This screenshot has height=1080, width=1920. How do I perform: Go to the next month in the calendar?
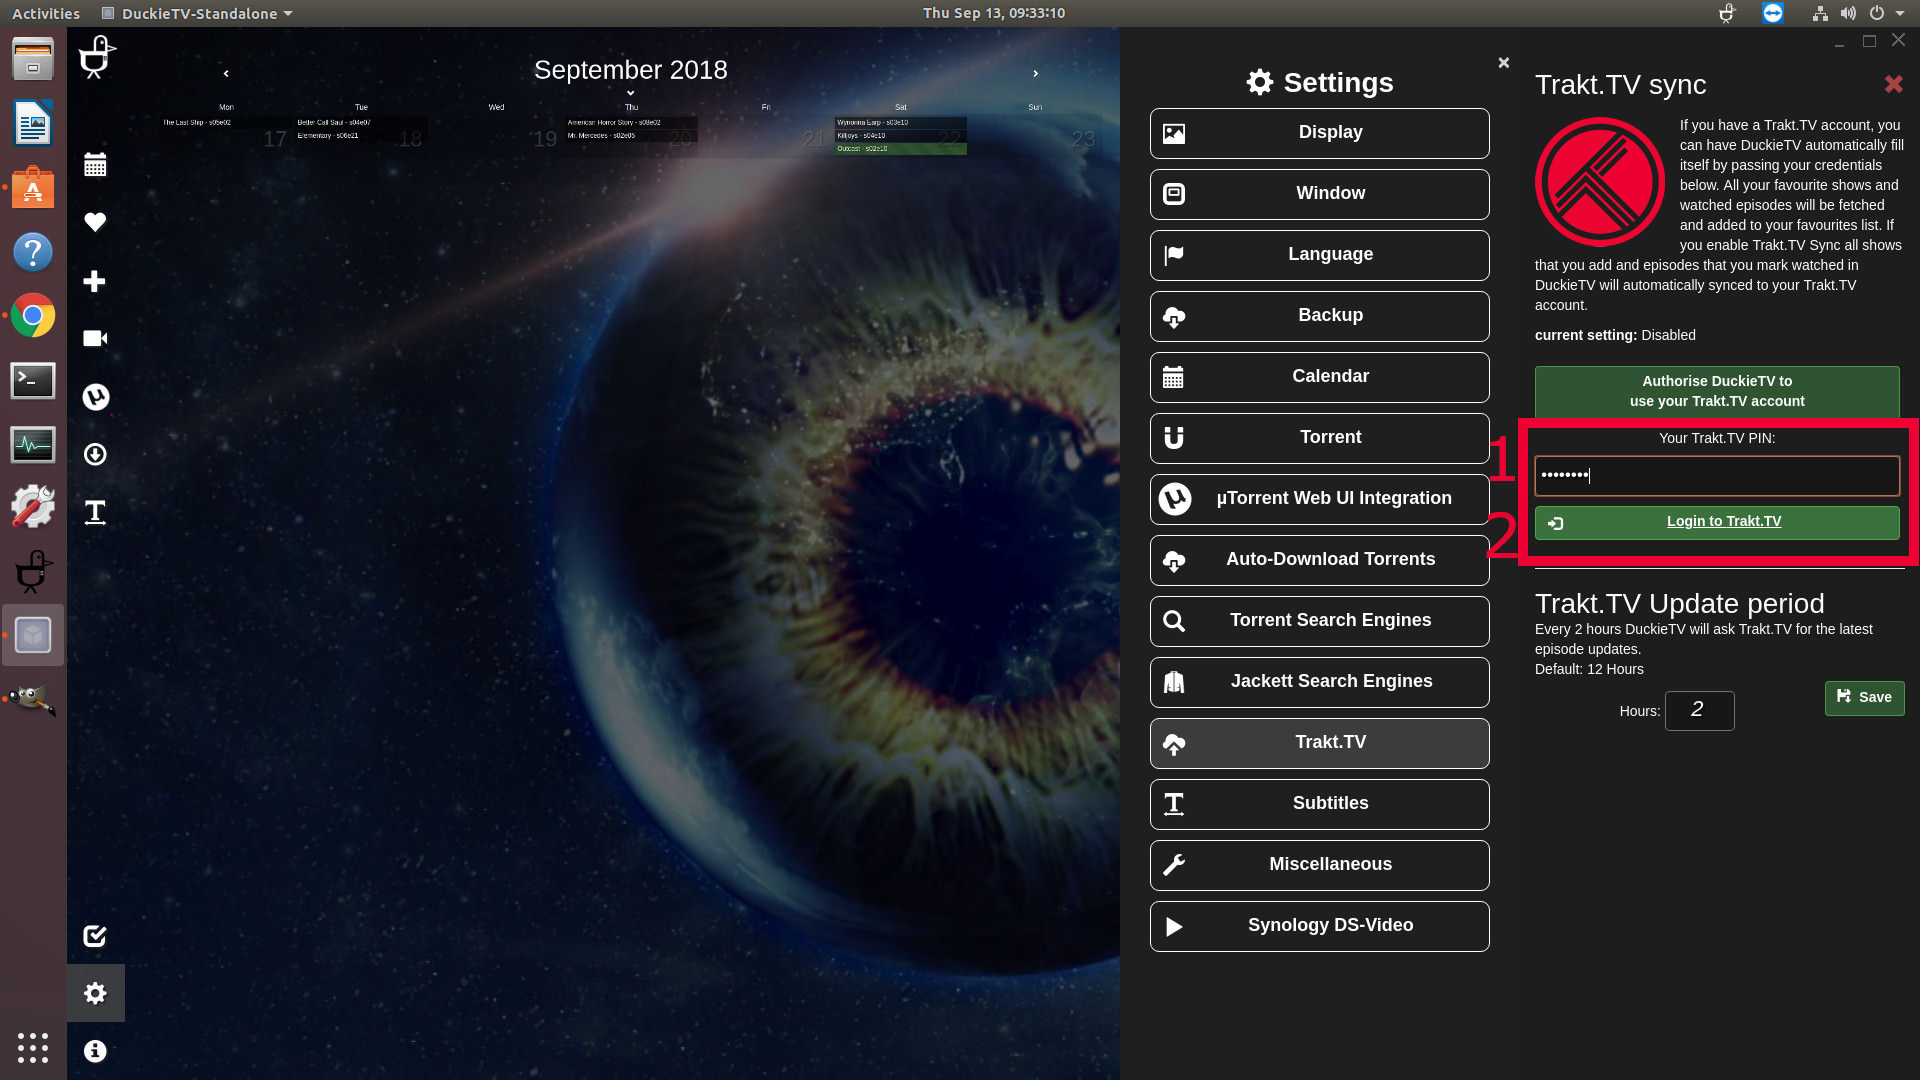coord(1035,73)
